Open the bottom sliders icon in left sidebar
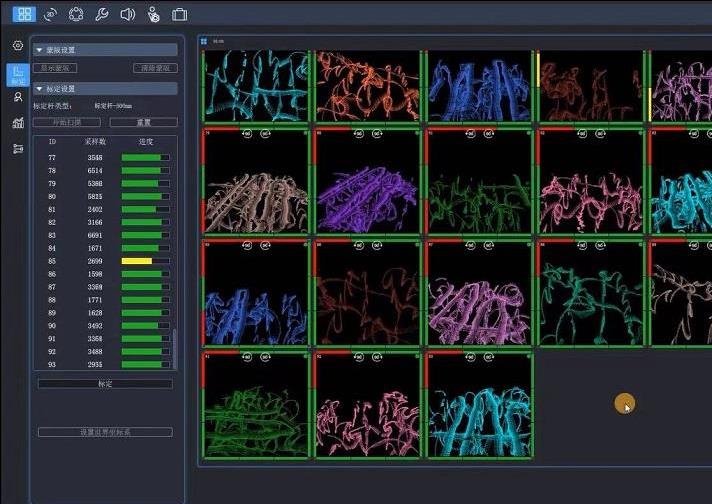 coord(18,149)
